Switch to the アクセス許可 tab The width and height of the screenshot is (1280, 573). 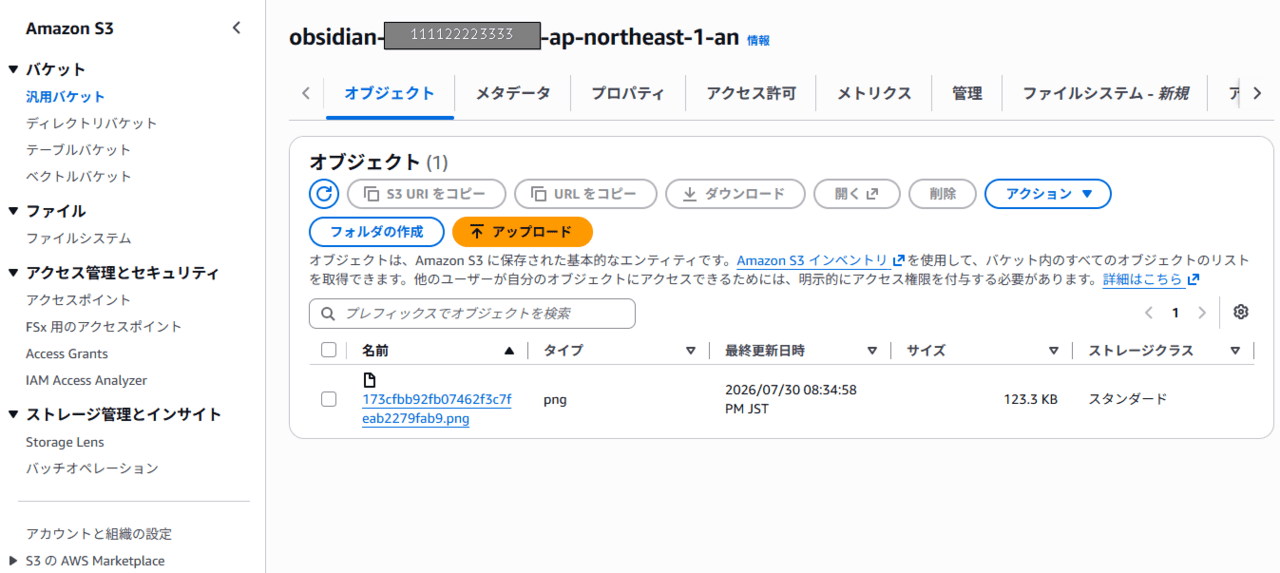point(751,93)
